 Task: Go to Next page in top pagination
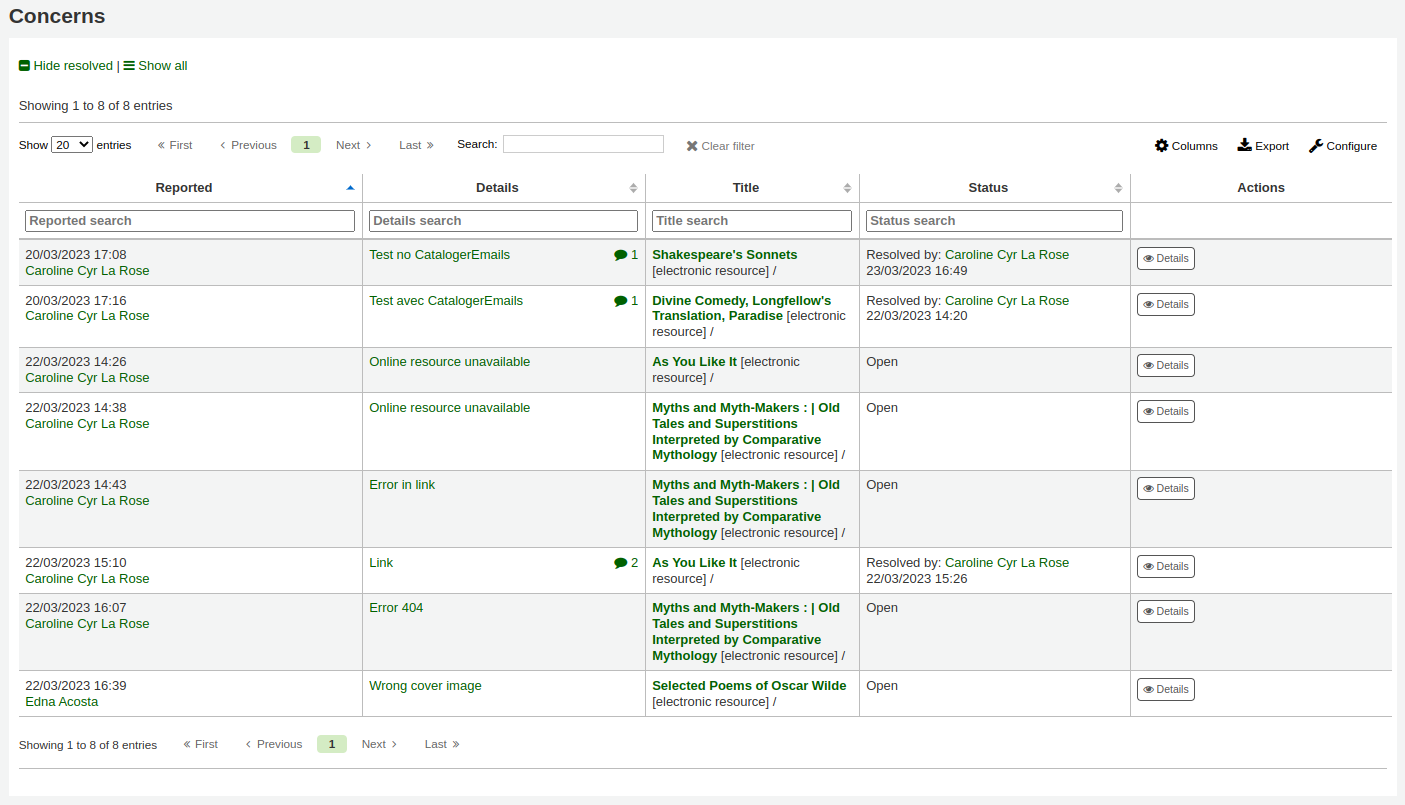pyautogui.click(x=354, y=145)
